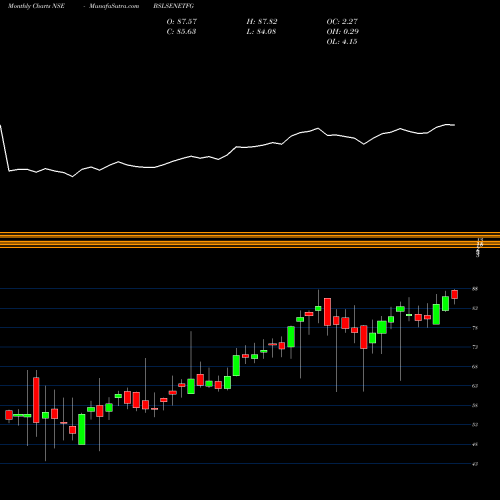
Task: Click the 68 price axis label
Action: click(475, 367)
